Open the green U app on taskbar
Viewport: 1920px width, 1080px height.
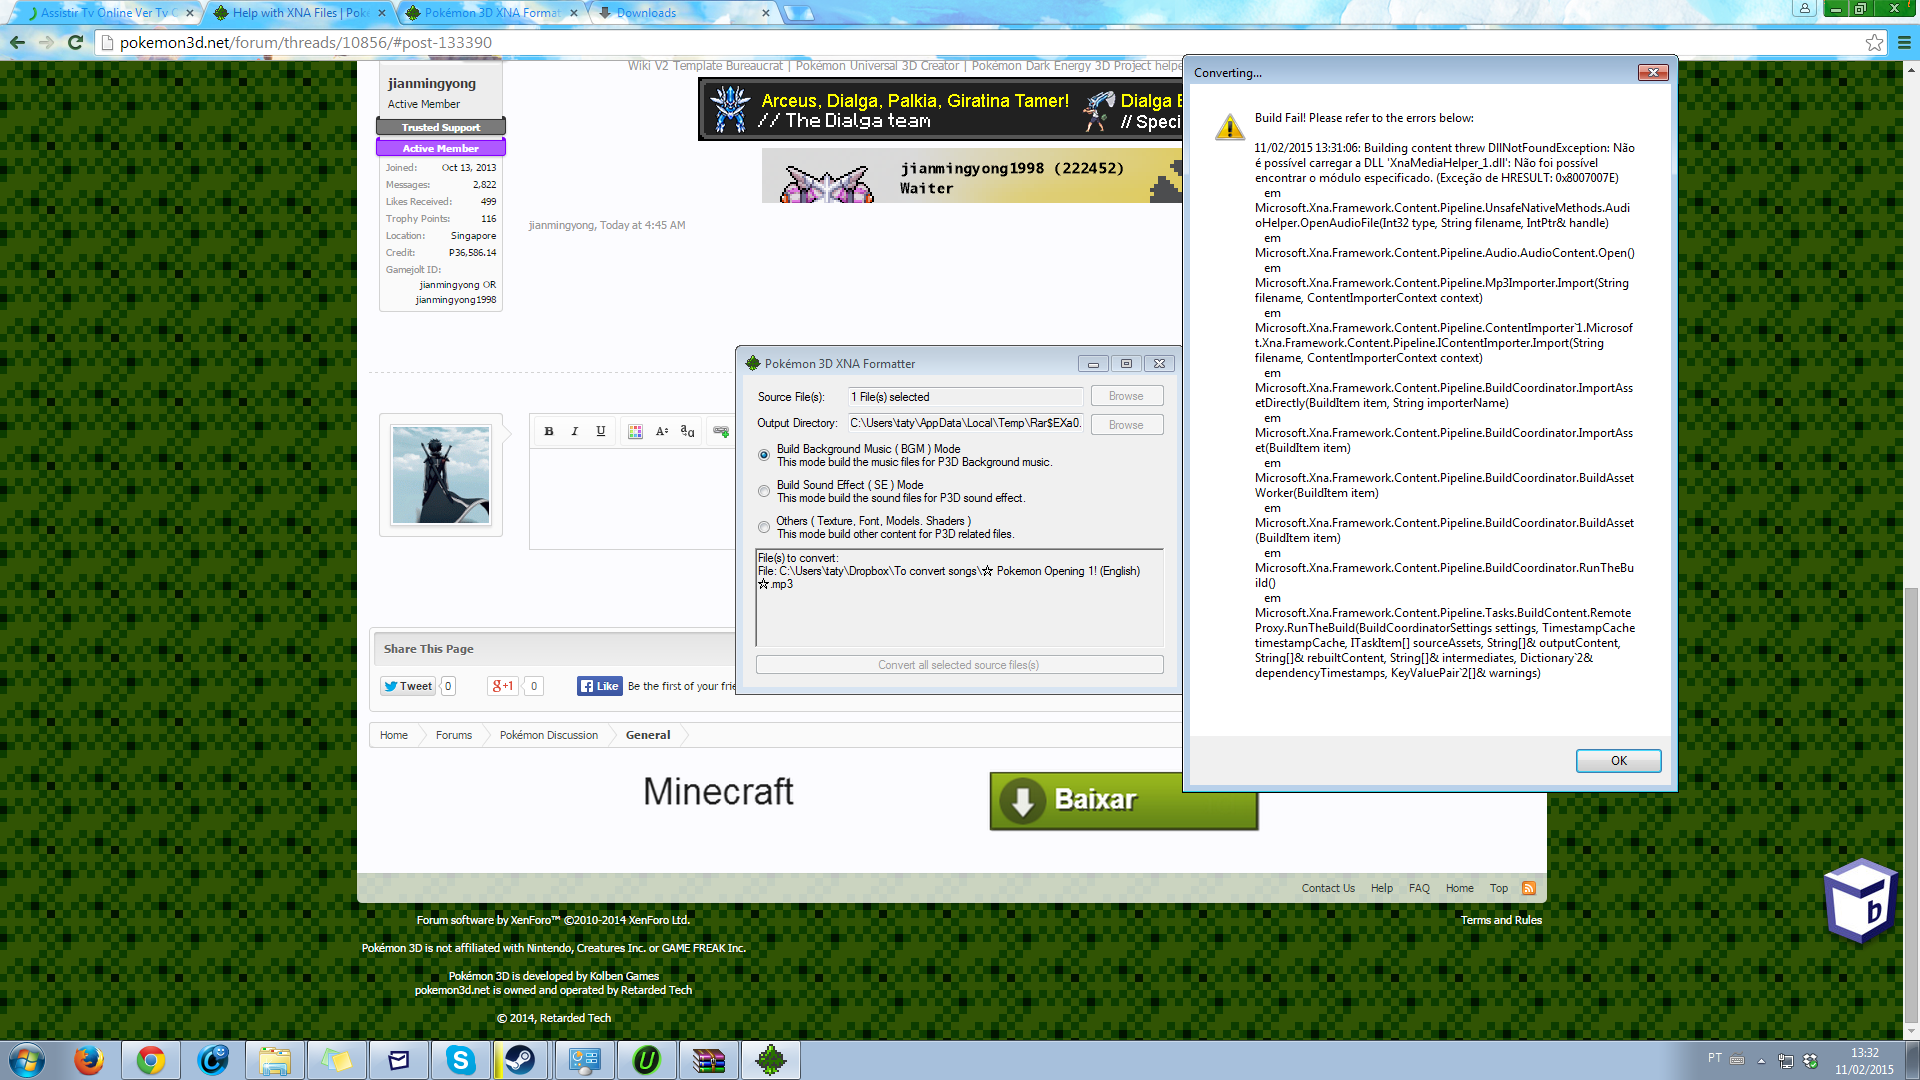coord(646,1060)
